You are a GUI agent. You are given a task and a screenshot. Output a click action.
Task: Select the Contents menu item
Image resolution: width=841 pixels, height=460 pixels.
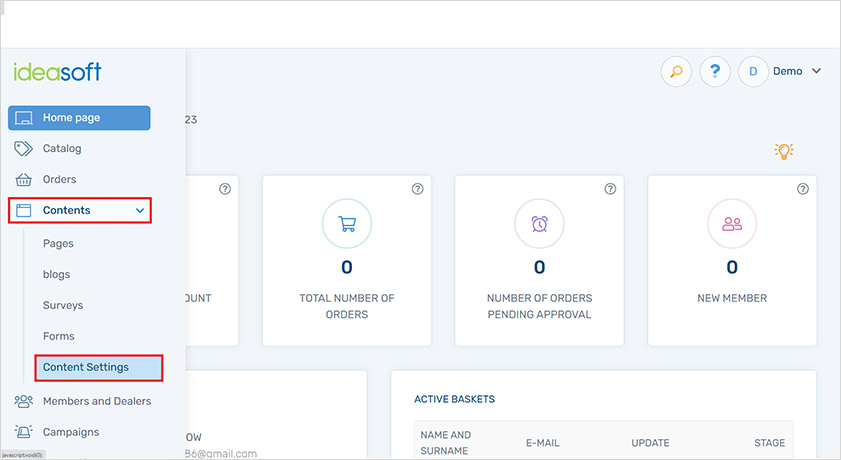pos(79,210)
